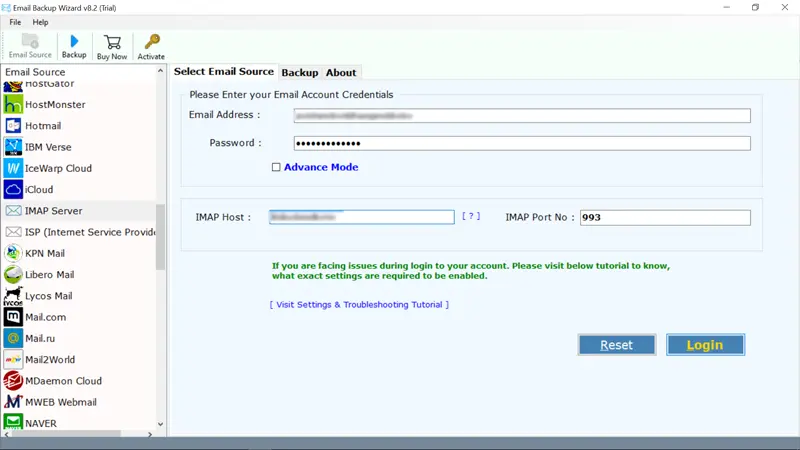Select the Lycos Mail dog icon
This screenshot has width=800, height=450.
(x=13, y=296)
